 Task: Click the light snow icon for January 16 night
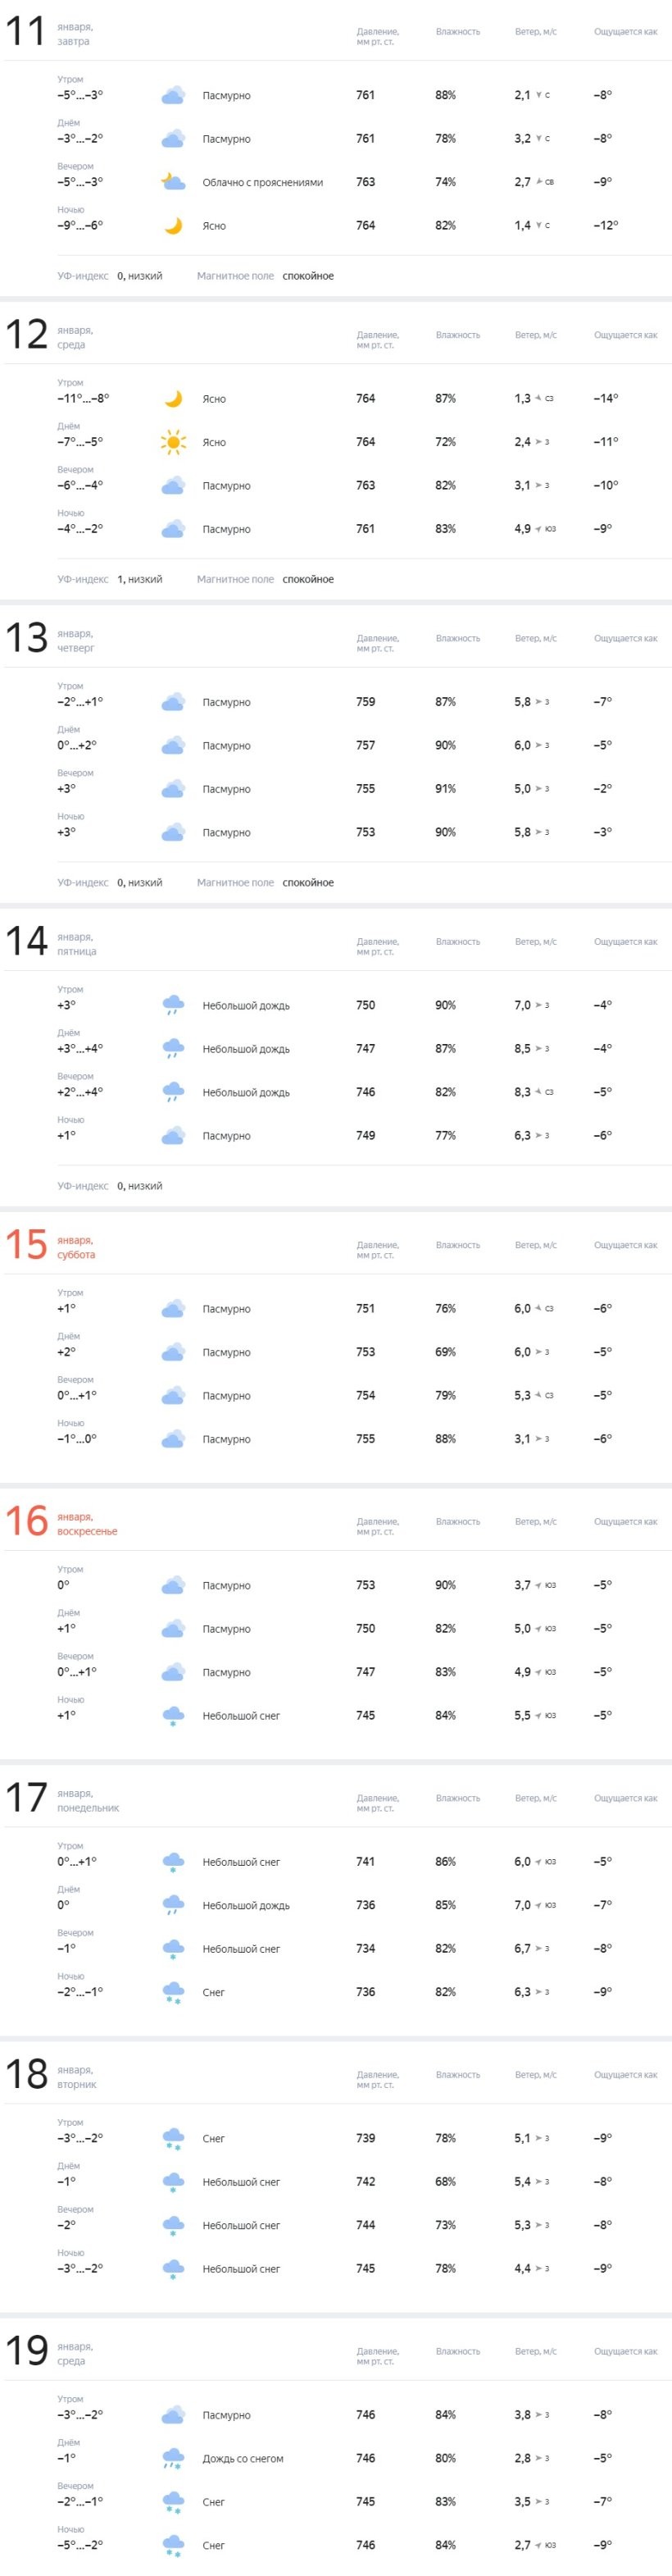pyautogui.click(x=173, y=1716)
